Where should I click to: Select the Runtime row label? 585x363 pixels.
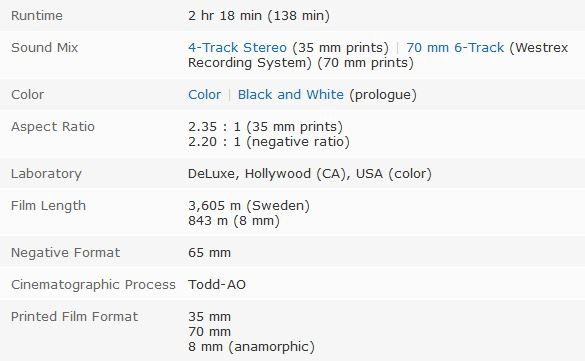37,16
